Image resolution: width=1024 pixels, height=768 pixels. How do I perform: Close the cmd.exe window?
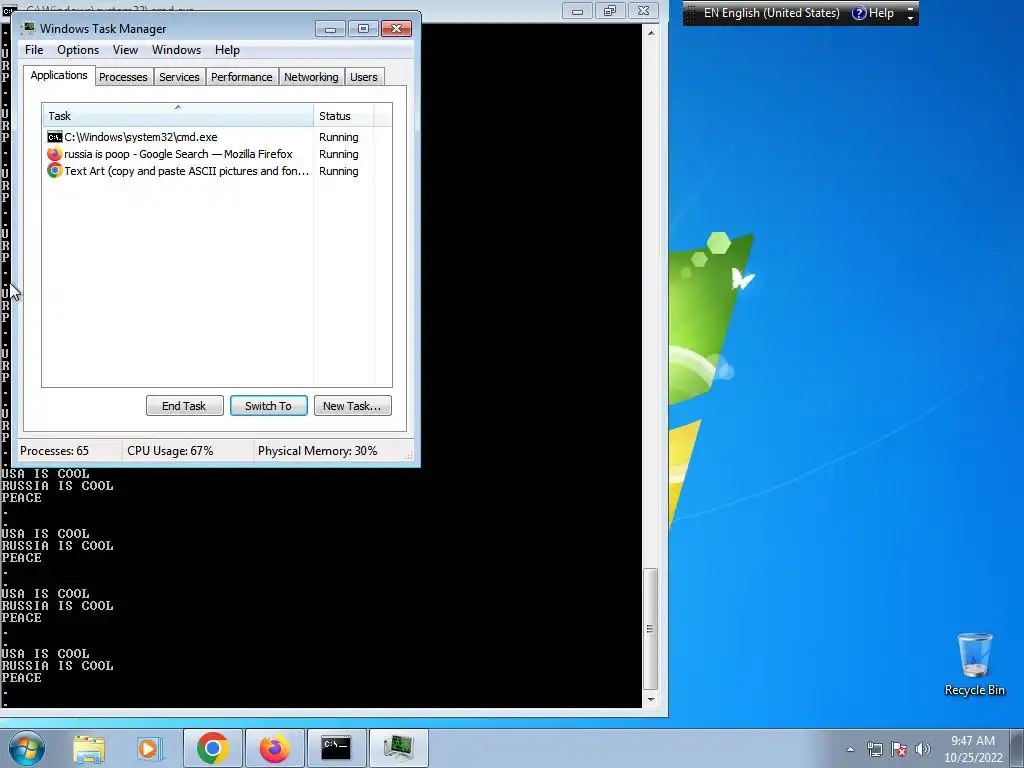643,10
